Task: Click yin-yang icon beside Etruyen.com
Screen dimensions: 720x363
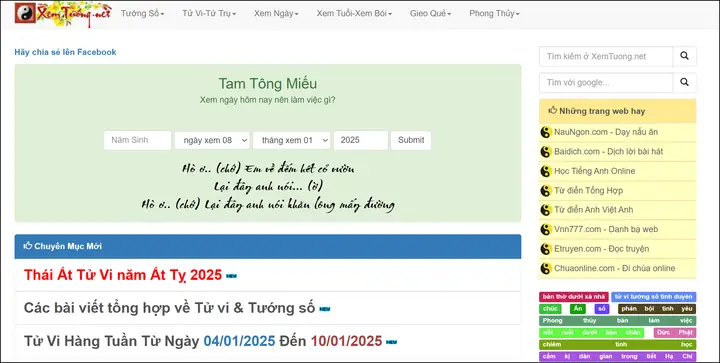Action: click(546, 249)
